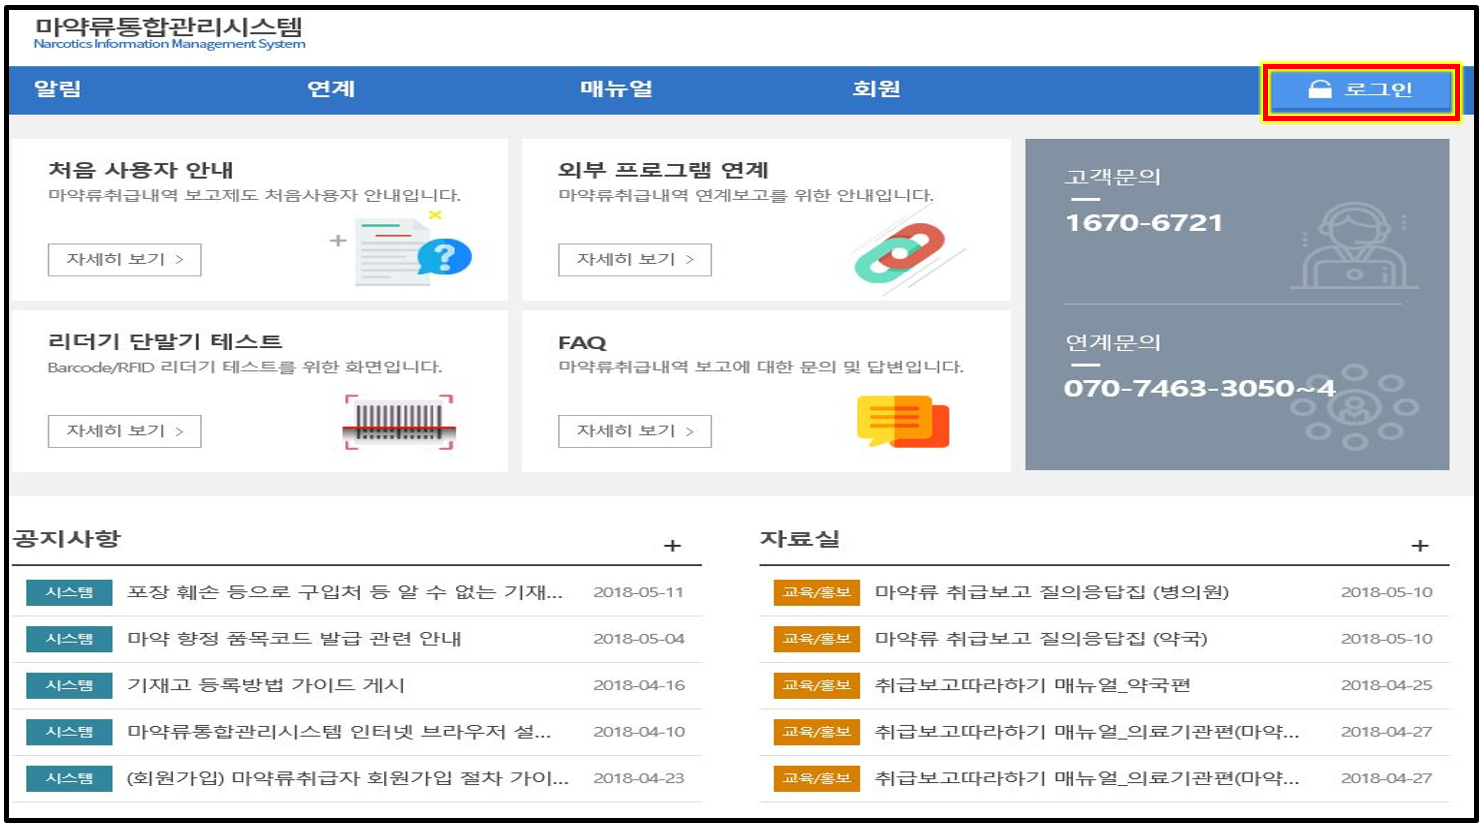The image size is (1484, 826).
Task: Click 자세히 보기 under 리더기 단말기 테스트
Action: tap(125, 431)
